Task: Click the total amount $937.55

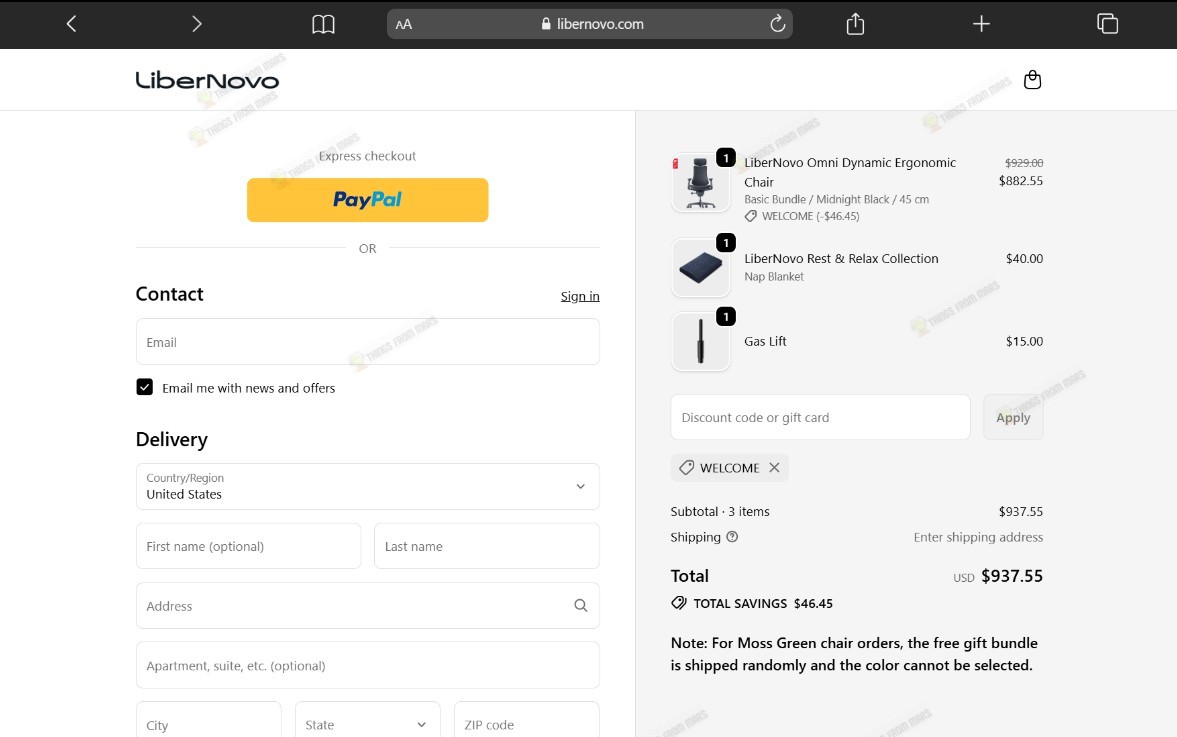Action: (x=1012, y=576)
